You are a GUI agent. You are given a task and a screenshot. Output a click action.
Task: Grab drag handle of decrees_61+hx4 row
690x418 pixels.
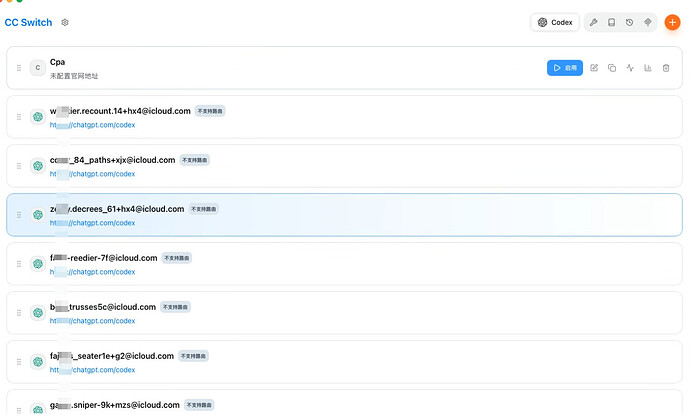[19, 215]
